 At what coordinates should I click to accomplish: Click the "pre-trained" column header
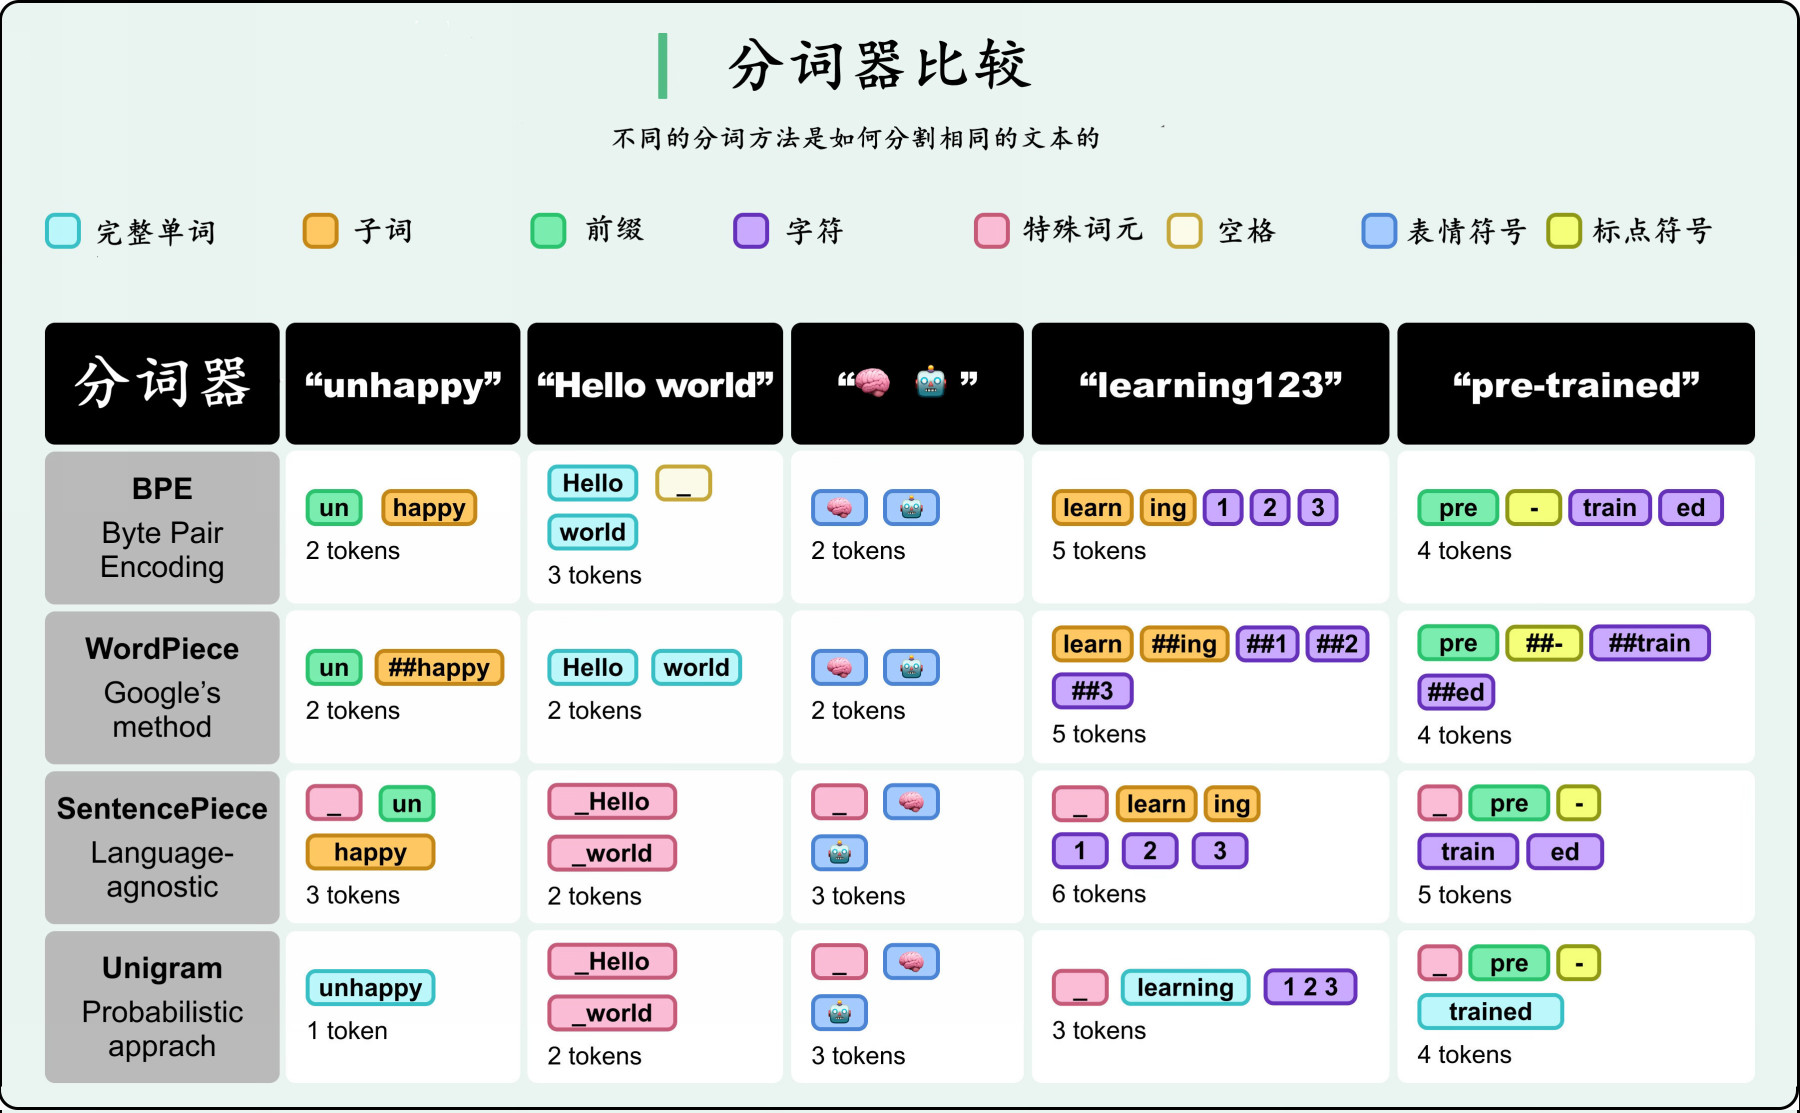tap(1575, 384)
